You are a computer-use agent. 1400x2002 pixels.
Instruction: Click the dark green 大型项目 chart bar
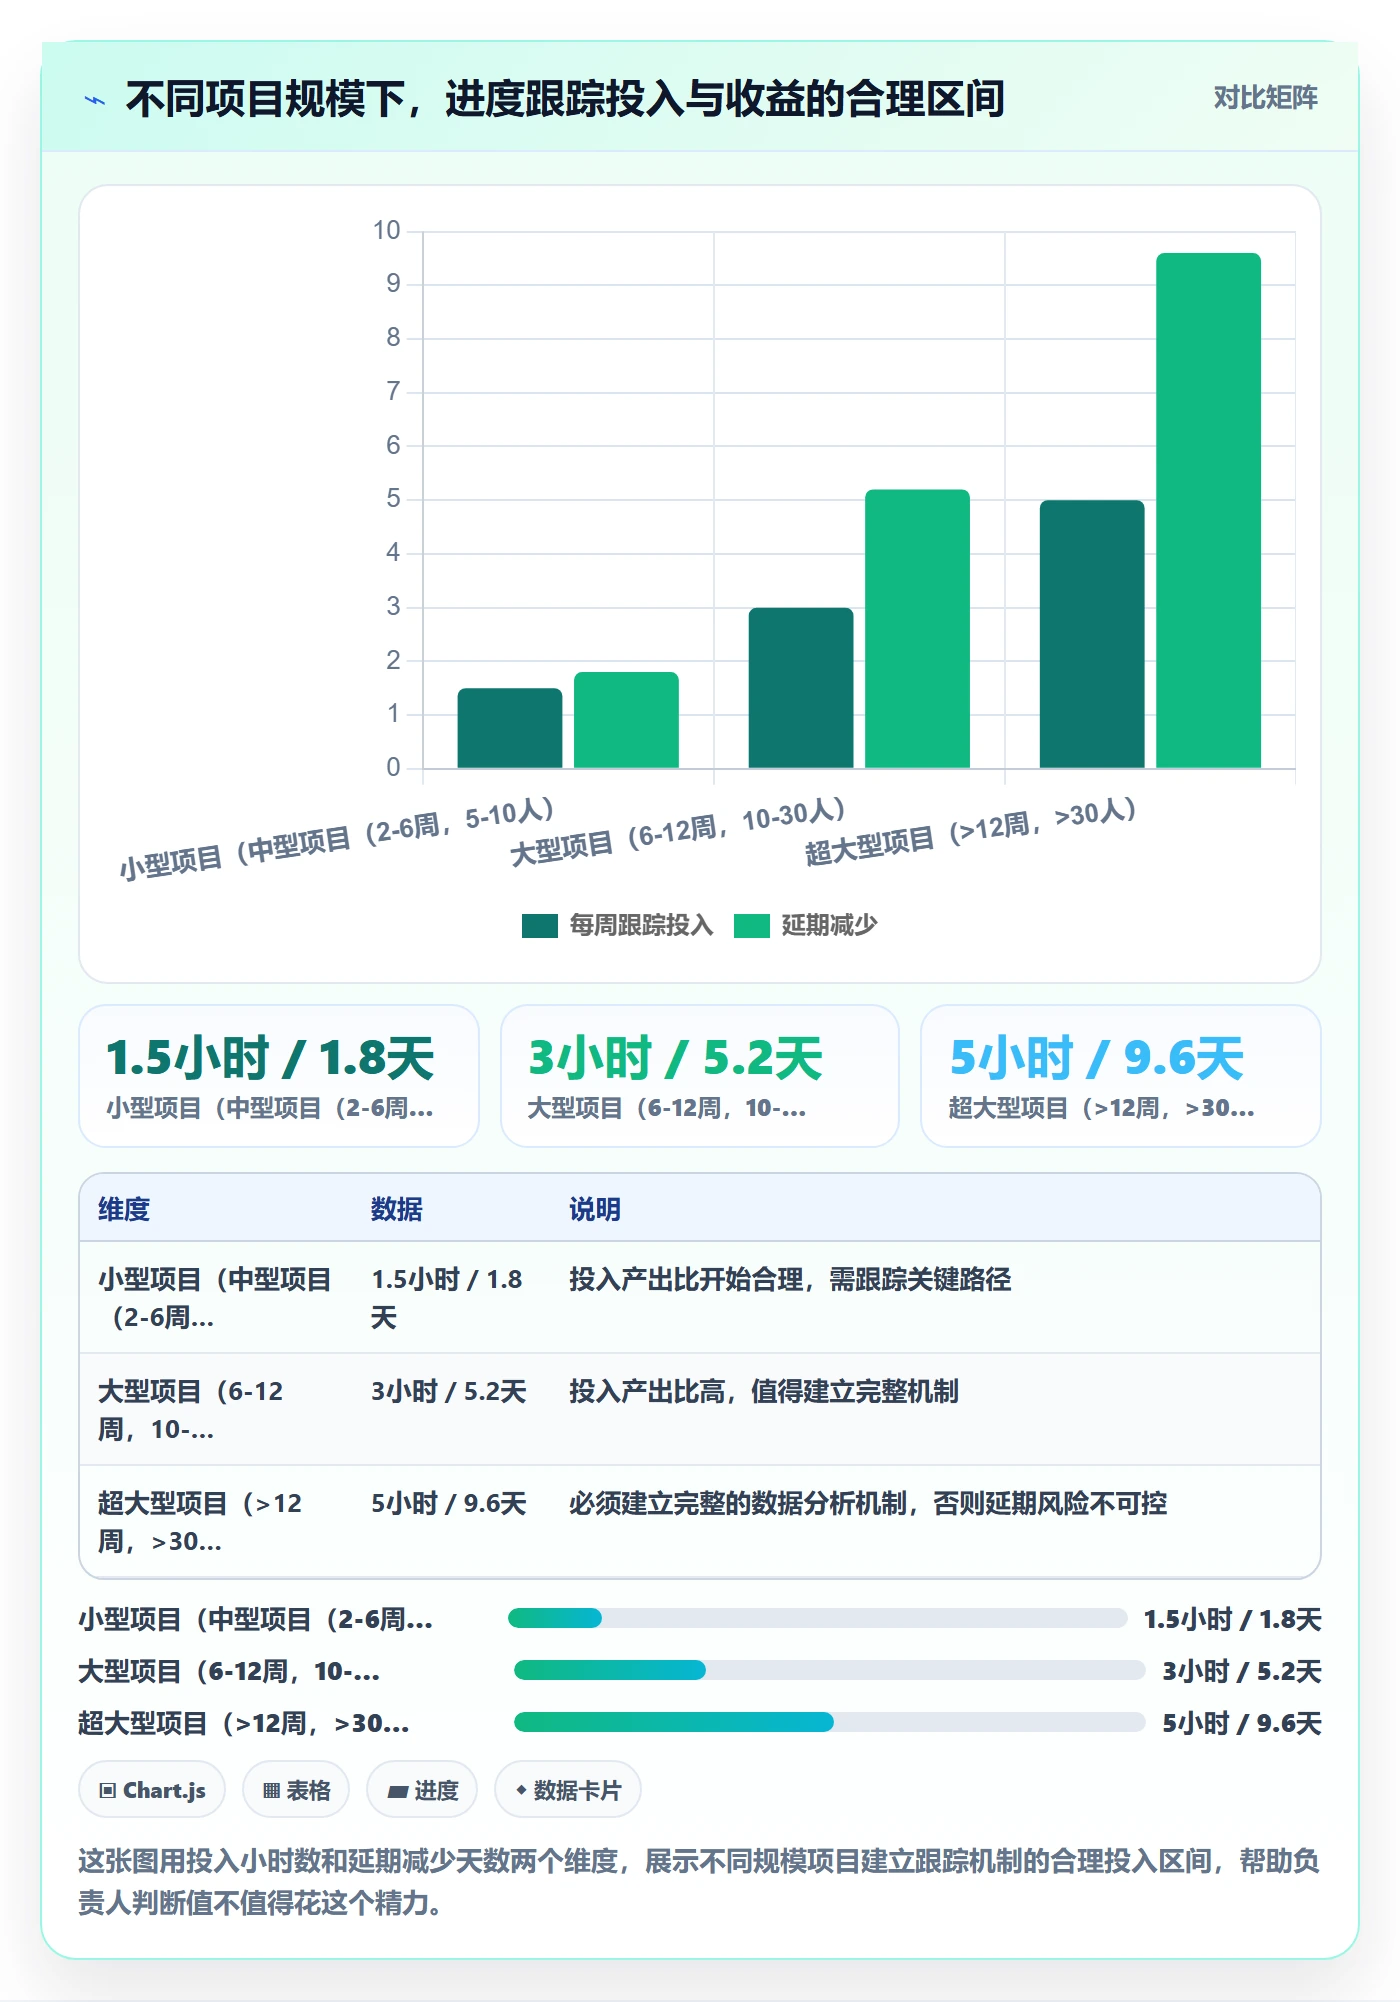pyautogui.click(x=801, y=688)
